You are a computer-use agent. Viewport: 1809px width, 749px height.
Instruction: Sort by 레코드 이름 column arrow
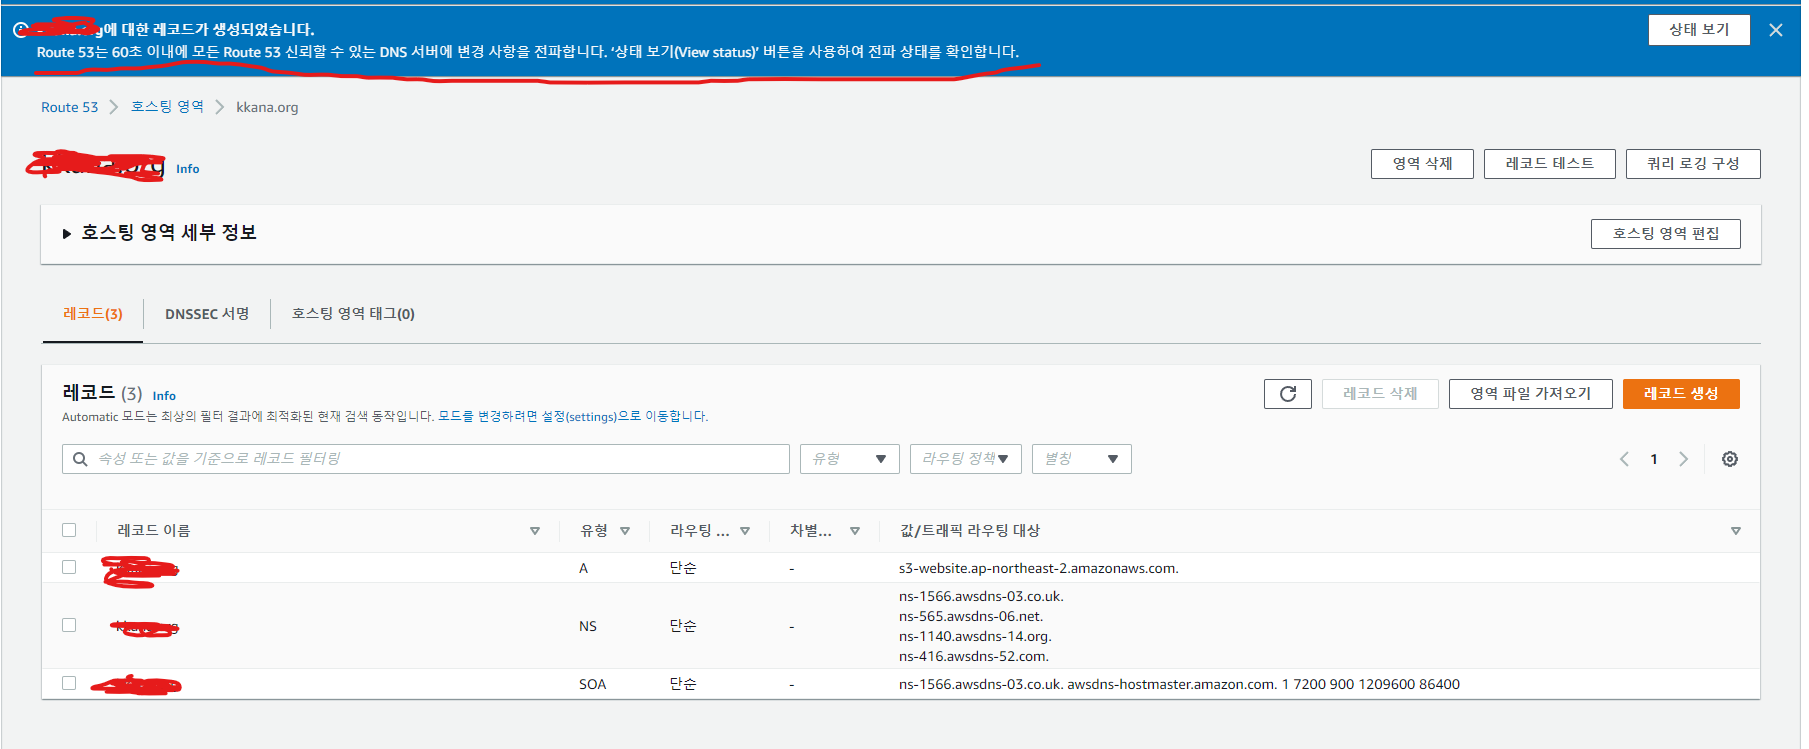click(535, 531)
